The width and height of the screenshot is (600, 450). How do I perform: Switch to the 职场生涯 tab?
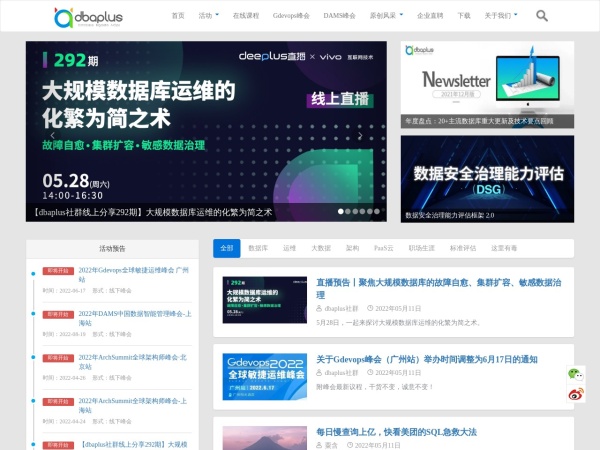tap(422, 248)
